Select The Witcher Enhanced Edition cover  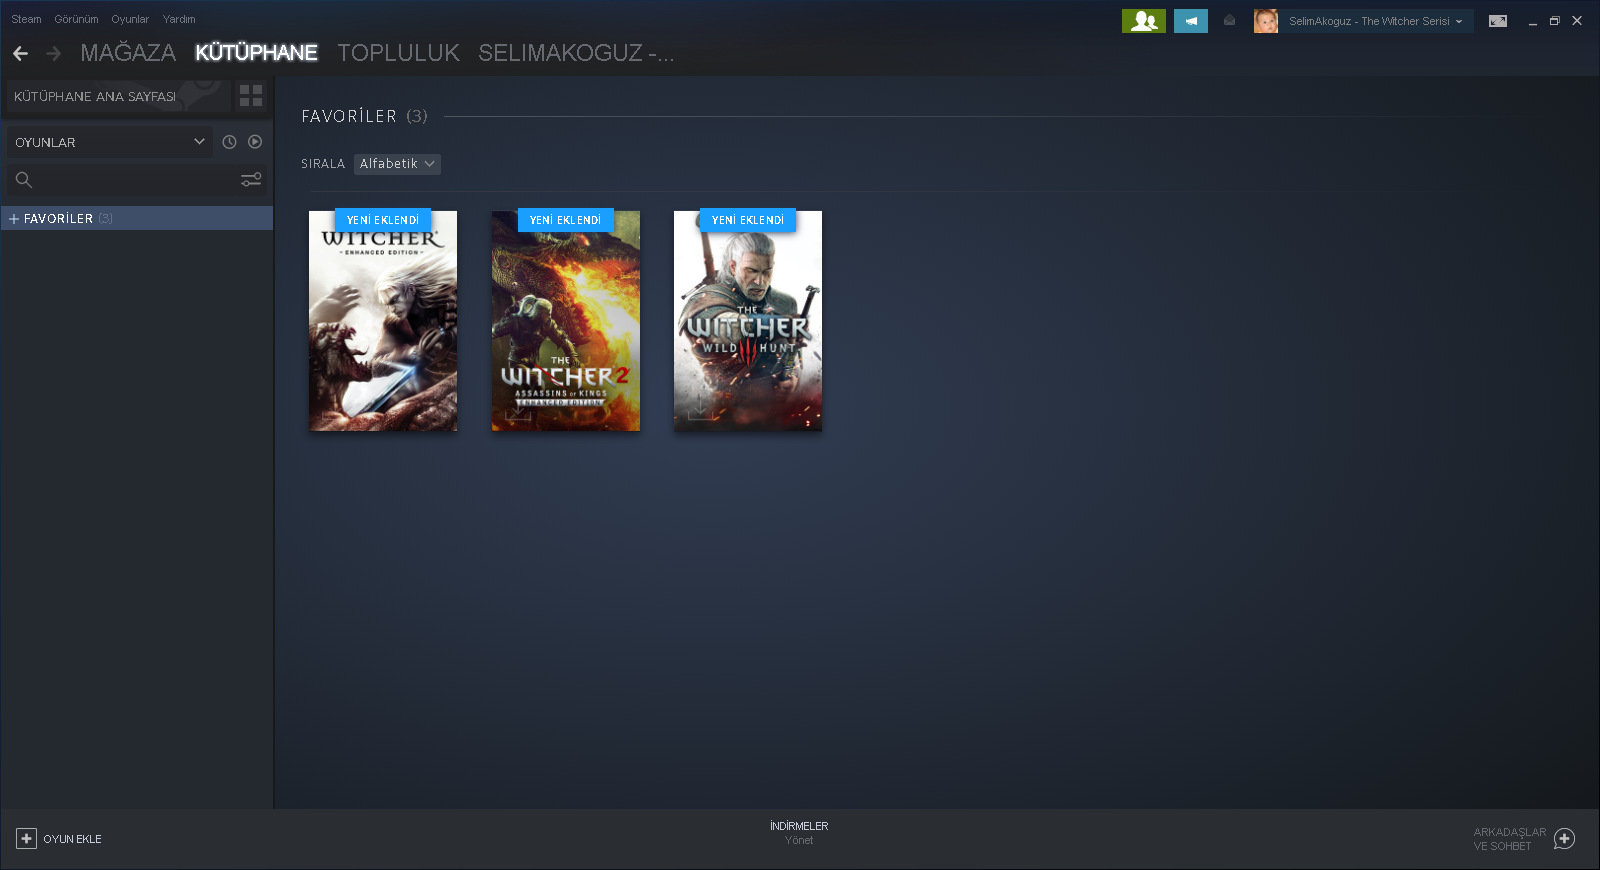click(x=383, y=321)
